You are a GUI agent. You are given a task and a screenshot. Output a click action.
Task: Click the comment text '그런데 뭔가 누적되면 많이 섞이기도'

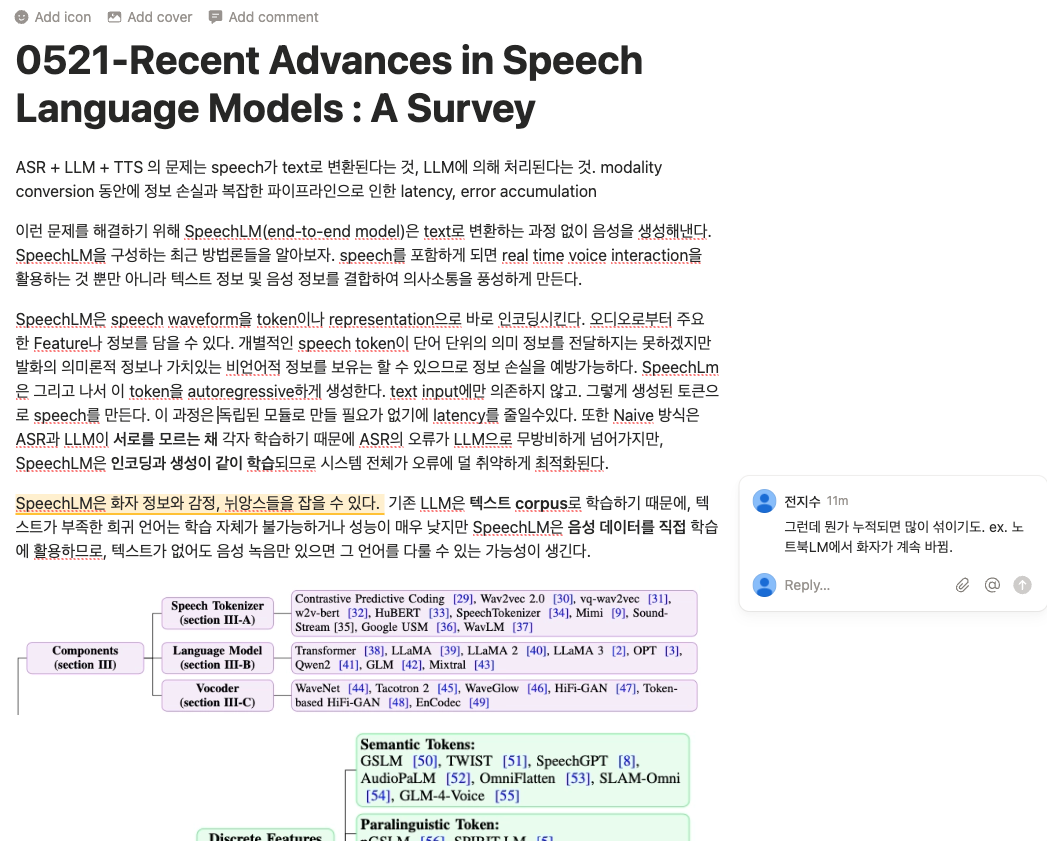(x=884, y=527)
